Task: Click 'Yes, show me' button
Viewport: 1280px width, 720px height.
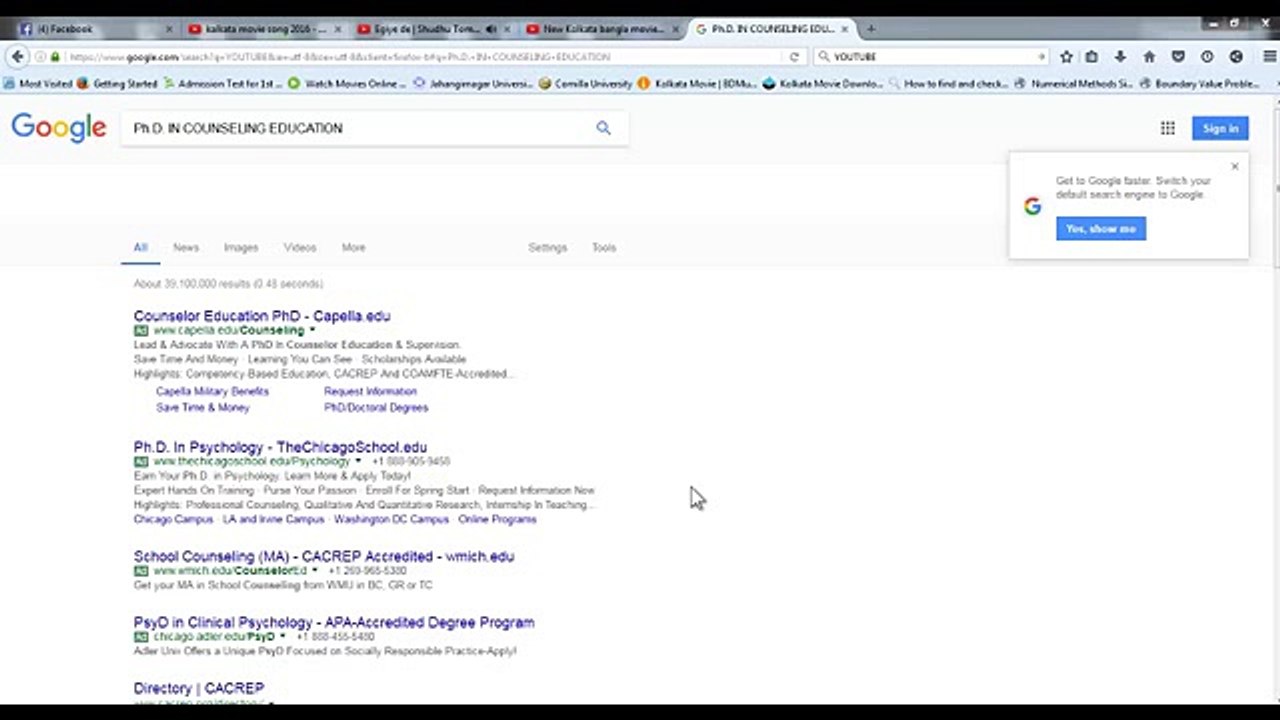Action: point(1101,229)
